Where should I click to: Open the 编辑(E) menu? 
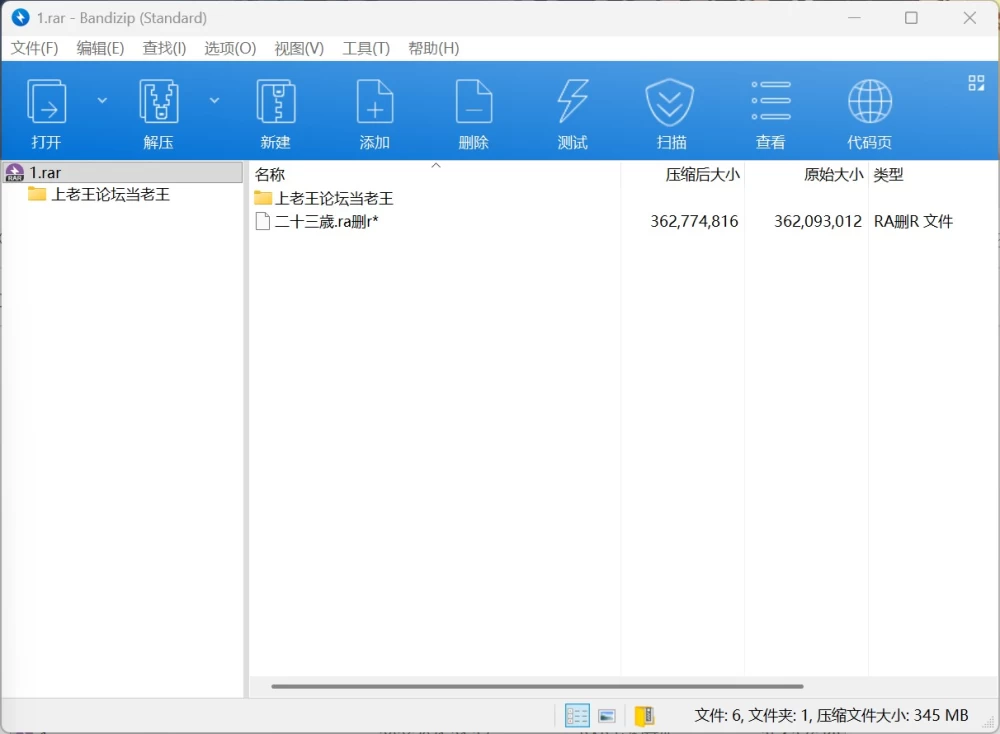100,48
